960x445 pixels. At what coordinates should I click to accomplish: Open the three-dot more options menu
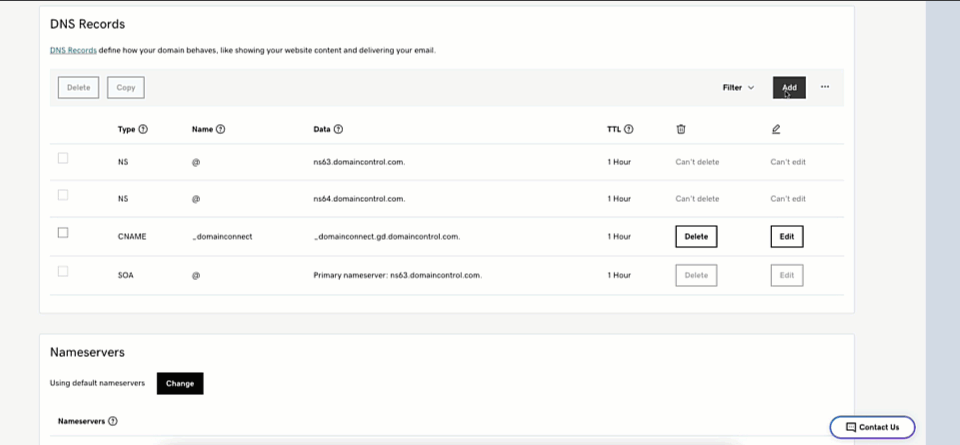(825, 87)
